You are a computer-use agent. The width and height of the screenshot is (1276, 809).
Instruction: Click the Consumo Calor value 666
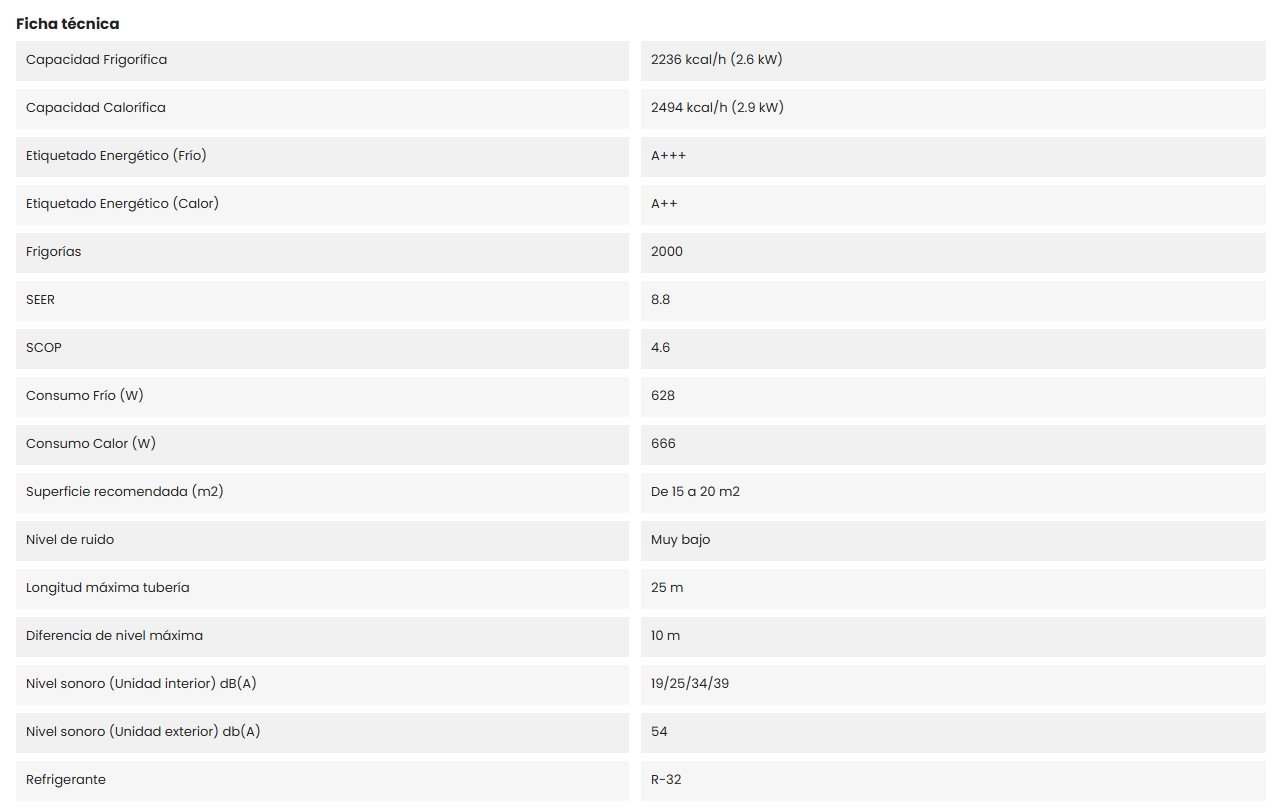point(663,444)
